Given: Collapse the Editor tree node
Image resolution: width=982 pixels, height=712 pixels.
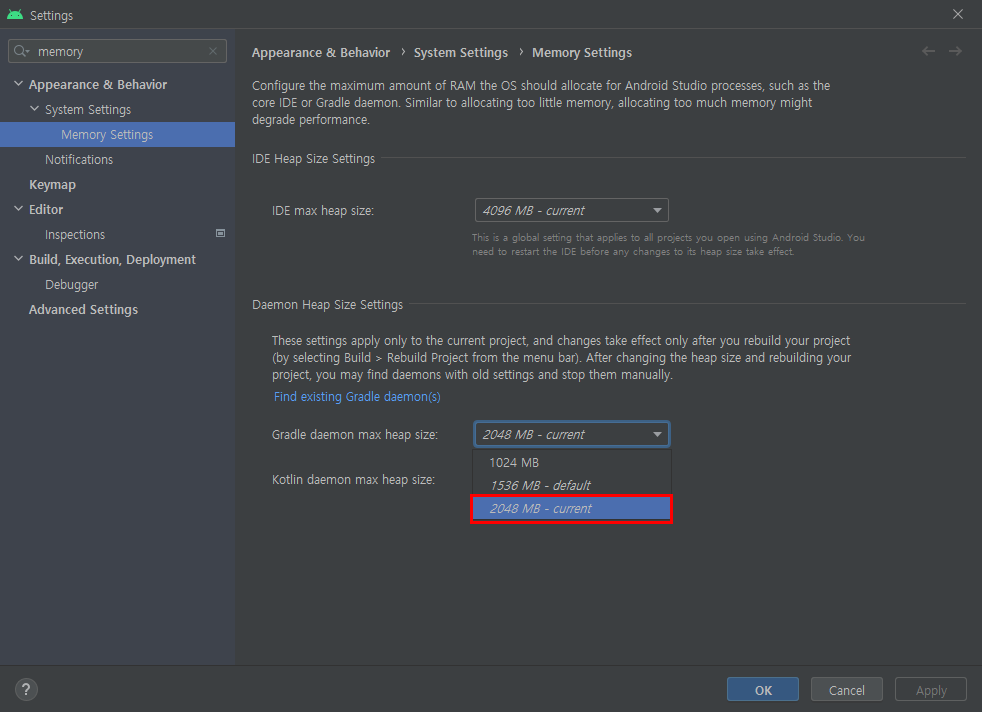Looking at the screenshot, I should 18,209.
